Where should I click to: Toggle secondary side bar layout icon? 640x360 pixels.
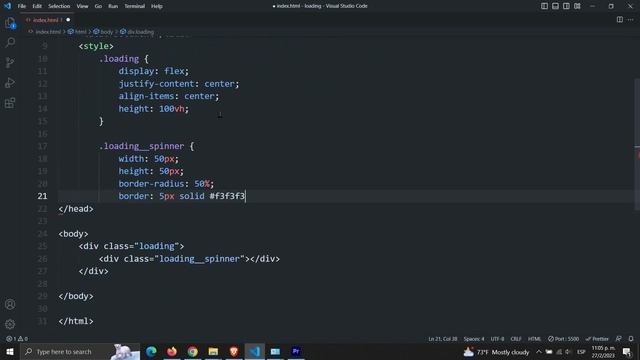566,6
